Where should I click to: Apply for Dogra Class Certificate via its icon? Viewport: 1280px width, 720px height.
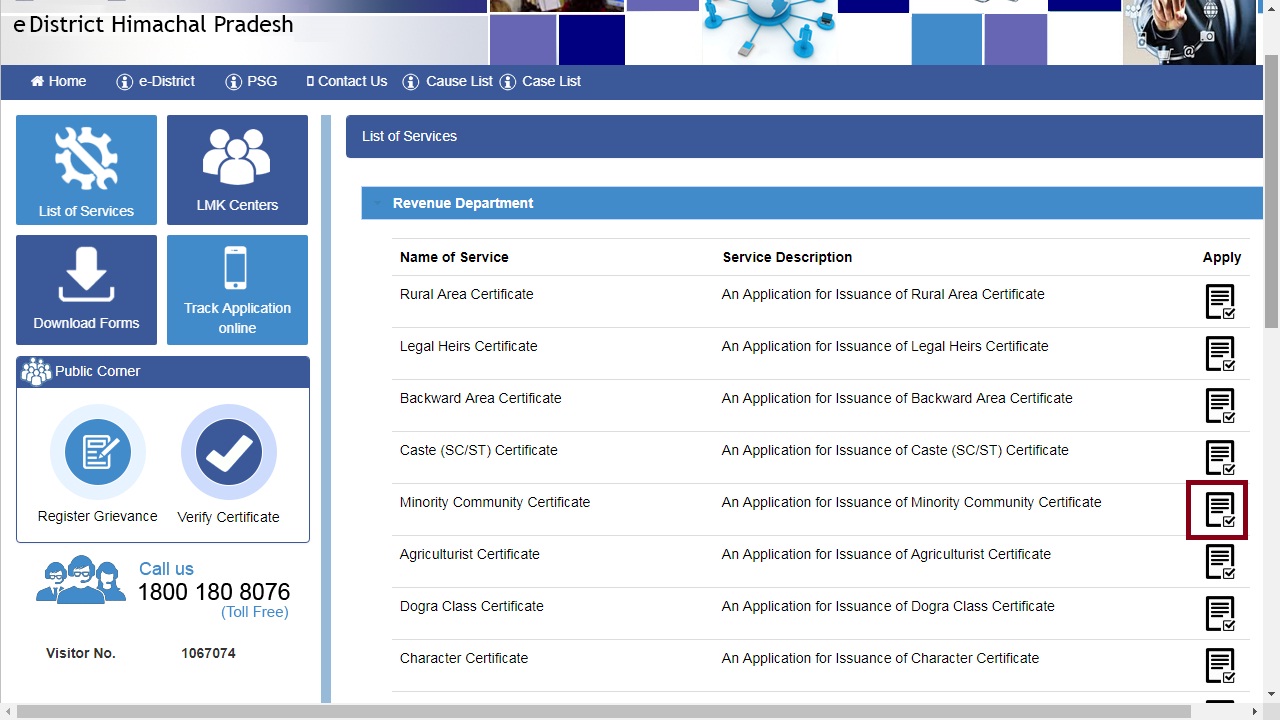(x=1219, y=613)
